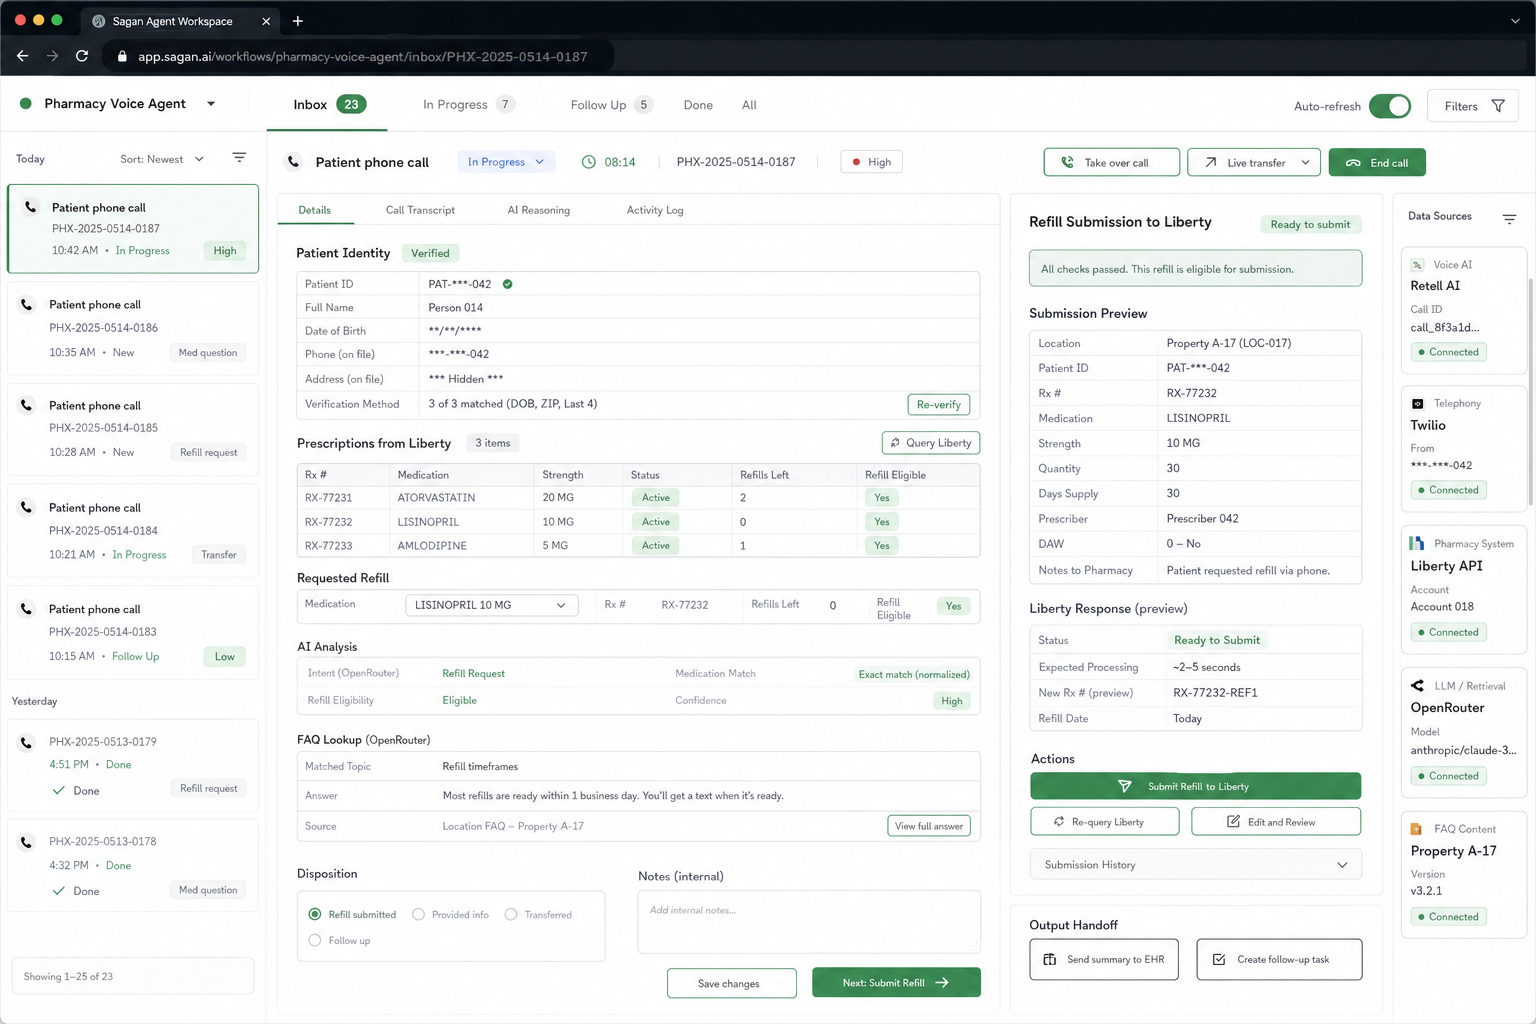1536x1024 pixels.
Task: Open the Activity Log tab
Action: (655, 210)
